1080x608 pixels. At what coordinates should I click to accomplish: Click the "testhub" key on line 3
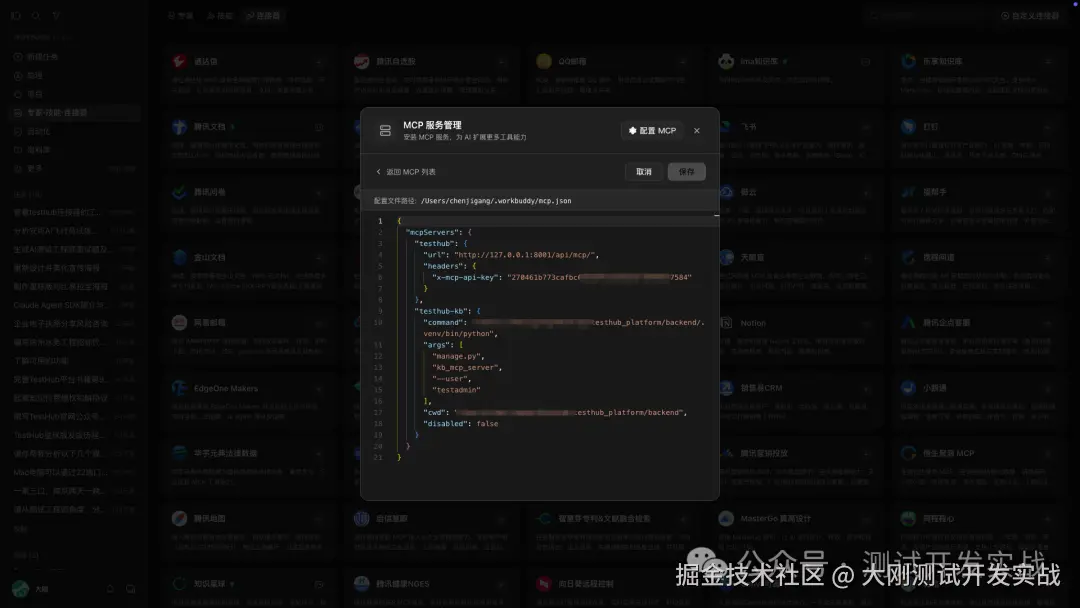point(435,244)
